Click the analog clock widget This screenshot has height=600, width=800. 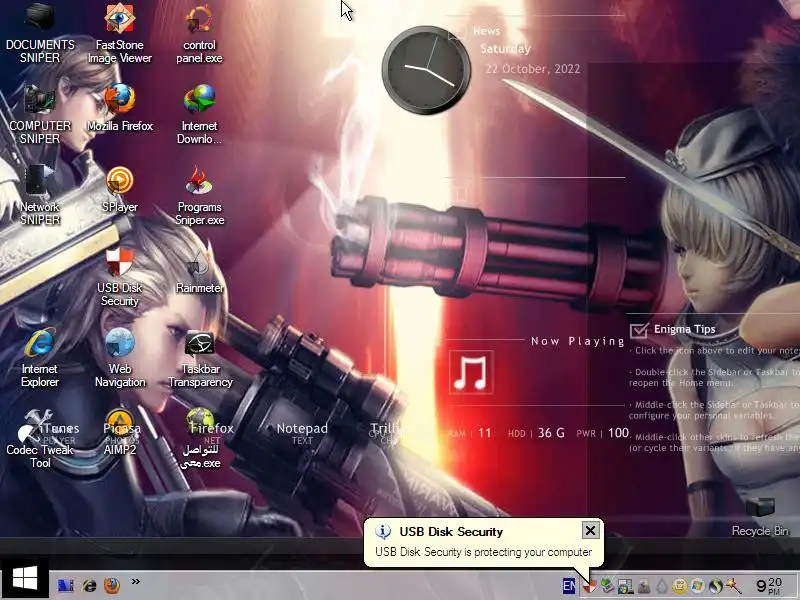(426, 70)
